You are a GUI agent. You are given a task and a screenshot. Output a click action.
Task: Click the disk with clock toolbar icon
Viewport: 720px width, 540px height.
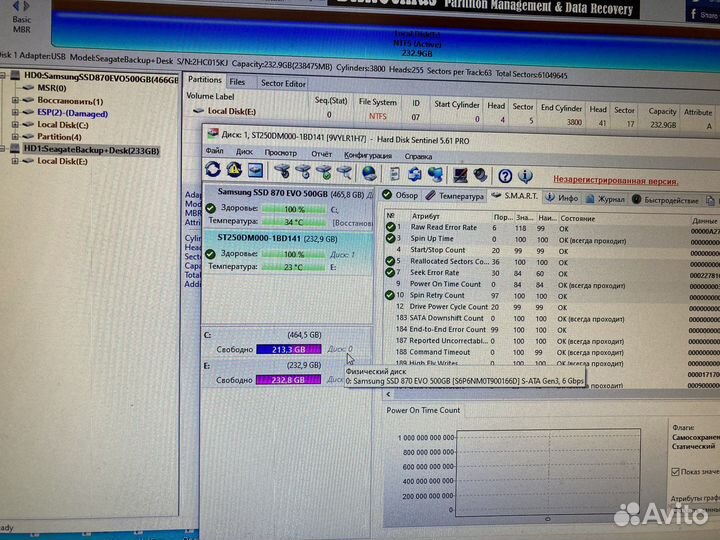[x=303, y=172]
